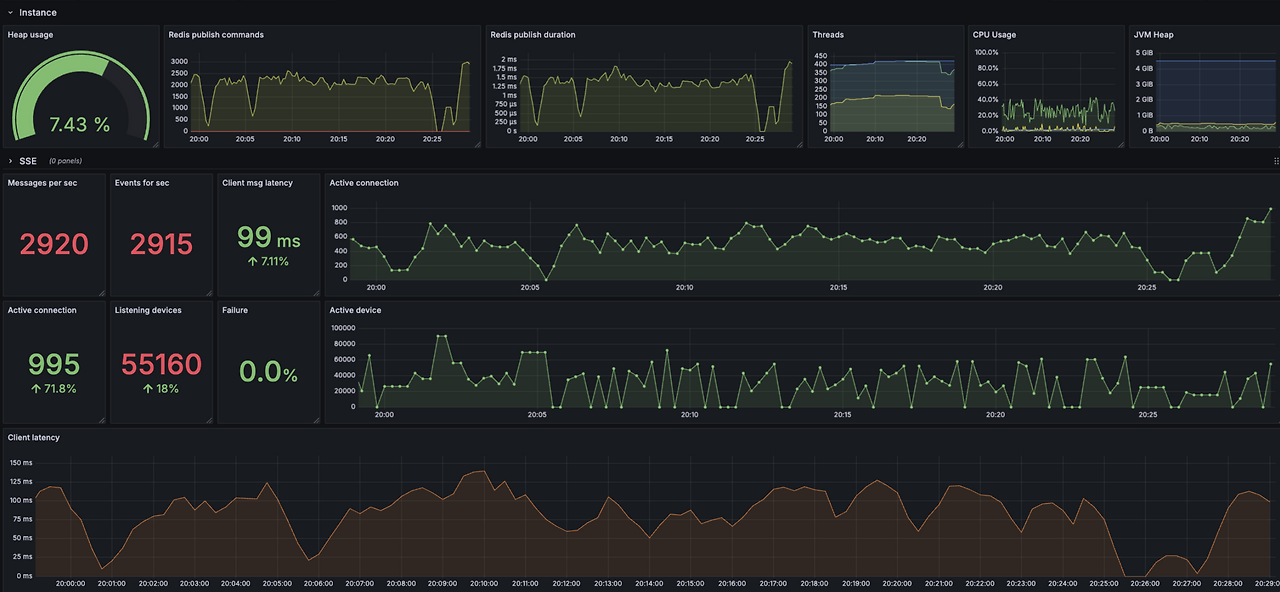Screen dimensions: 1280x592
Task: Select the Active device panel title
Action: pyautogui.click(x=355, y=310)
